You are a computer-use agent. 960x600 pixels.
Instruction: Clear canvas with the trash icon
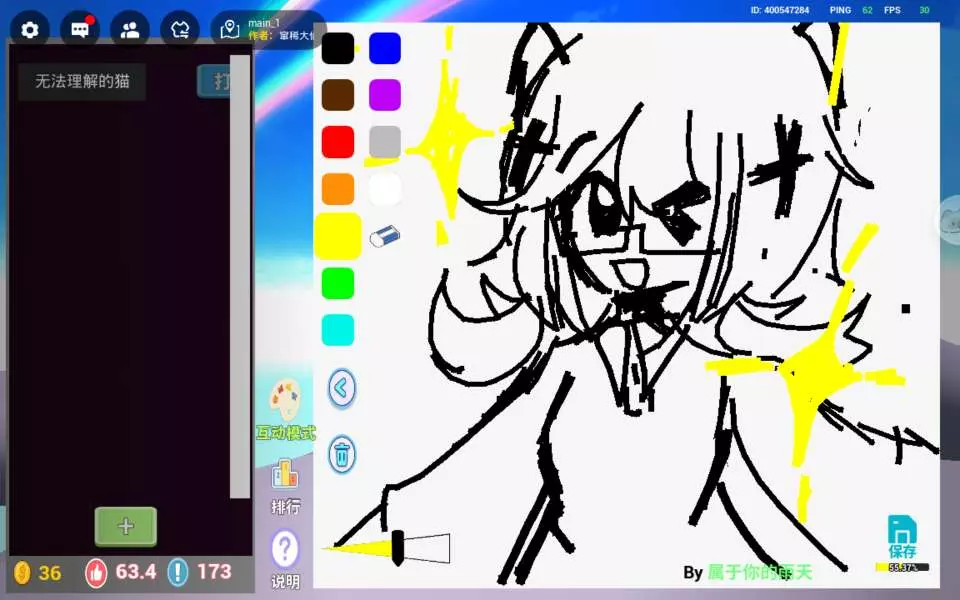coord(342,454)
